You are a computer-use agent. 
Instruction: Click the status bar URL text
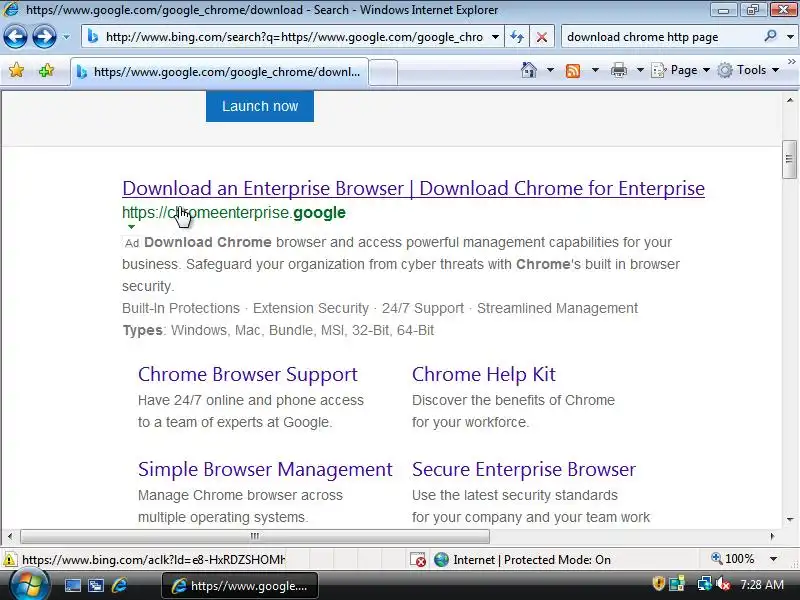click(x=153, y=560)
